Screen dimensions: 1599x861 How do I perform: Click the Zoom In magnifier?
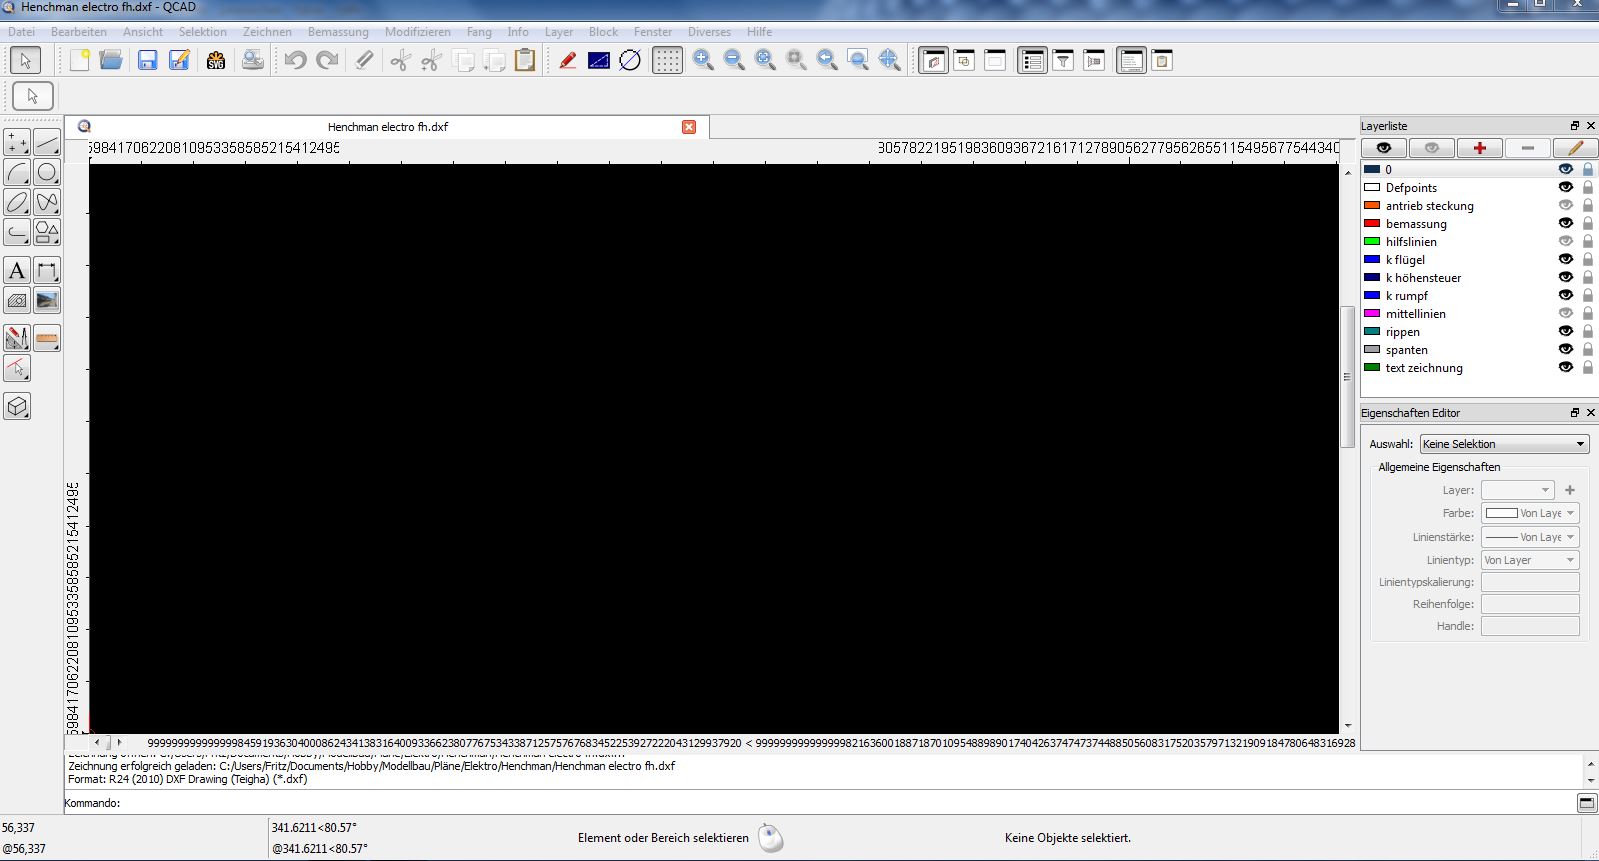(703, 61)
